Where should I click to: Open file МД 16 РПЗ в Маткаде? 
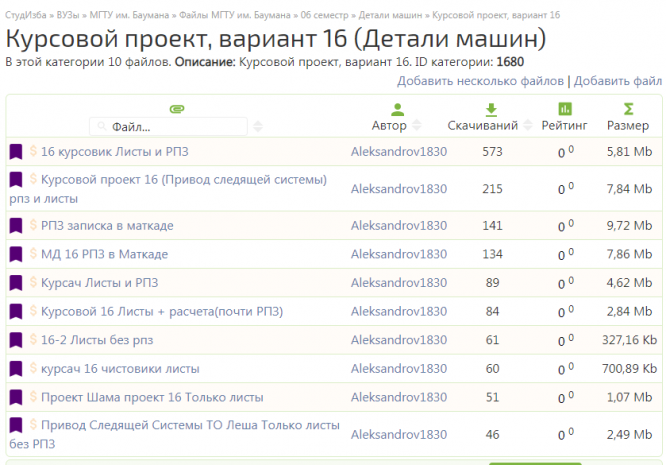[x=104, y=254]
